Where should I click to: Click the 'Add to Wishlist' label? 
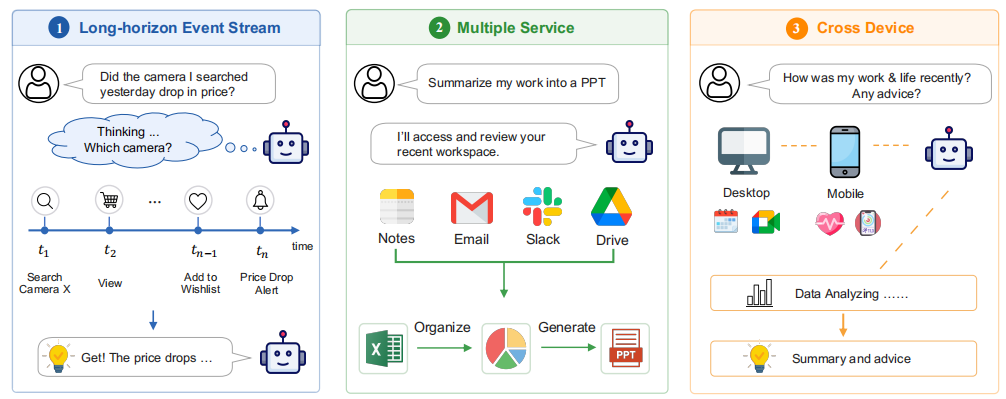(200, 283)
